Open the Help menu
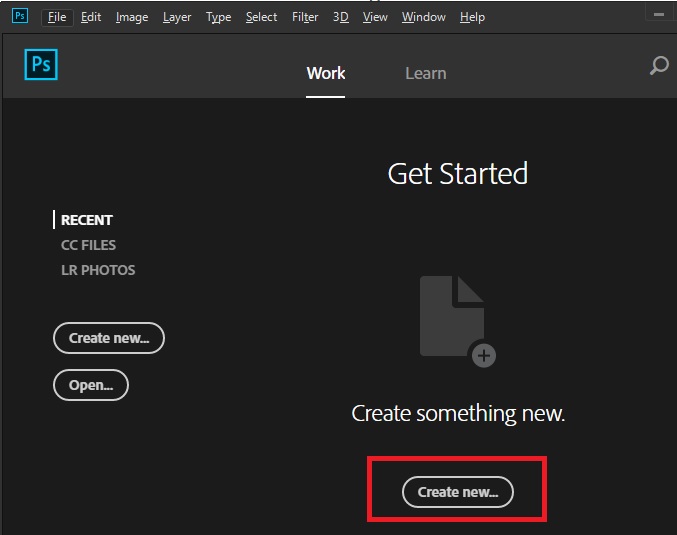Image resolution: width=677 pixels, height=535 pixels. pyautogui.click(x=472, y=17)
